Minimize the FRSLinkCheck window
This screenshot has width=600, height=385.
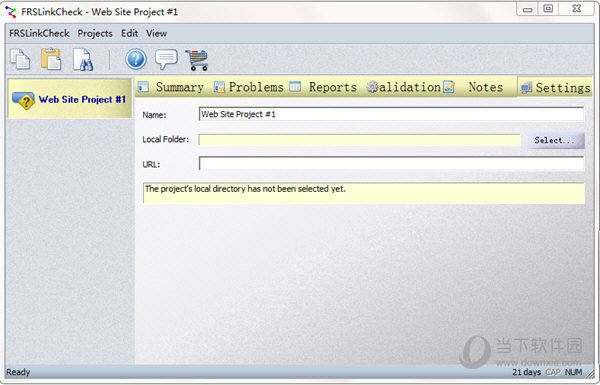coord(528,9)
